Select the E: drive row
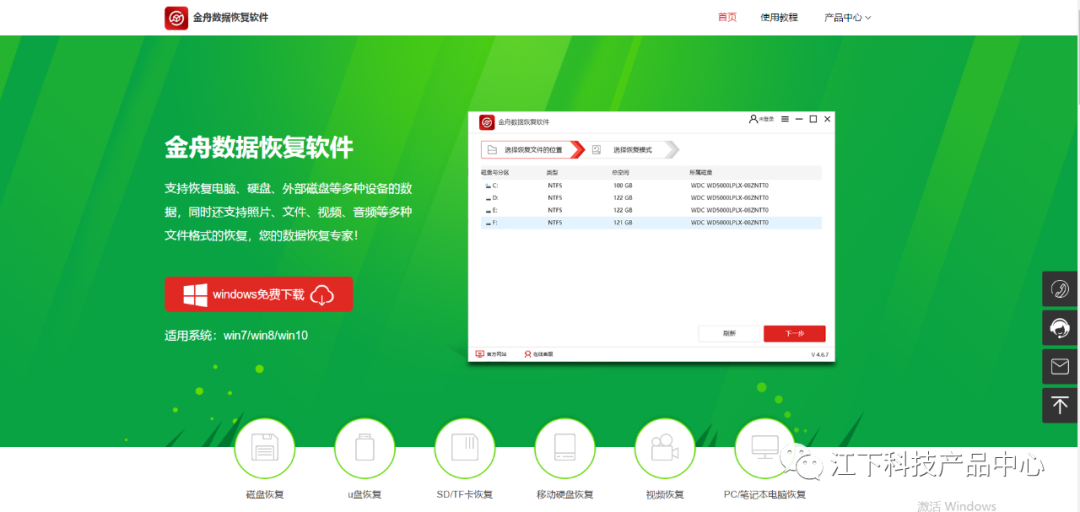 pyautogui.click(x=651, y=210)
